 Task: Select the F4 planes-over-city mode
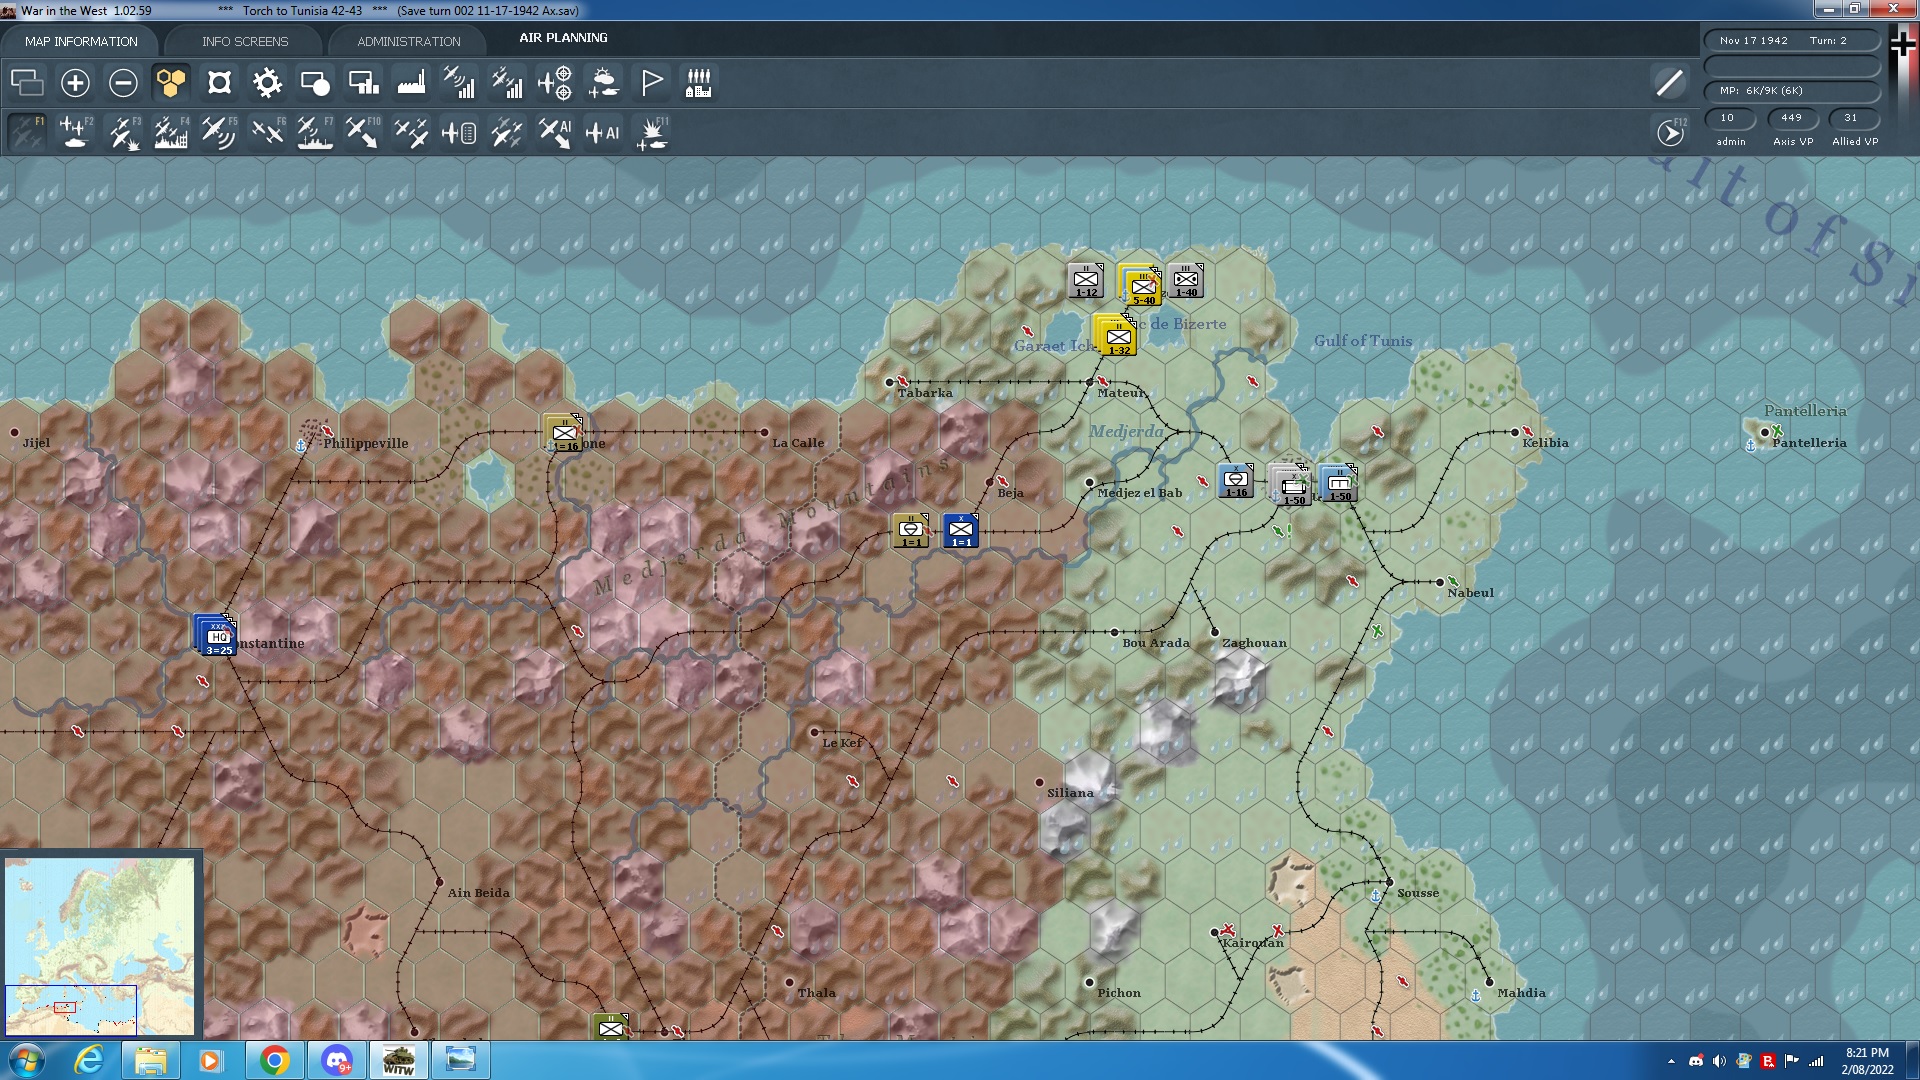171,132
